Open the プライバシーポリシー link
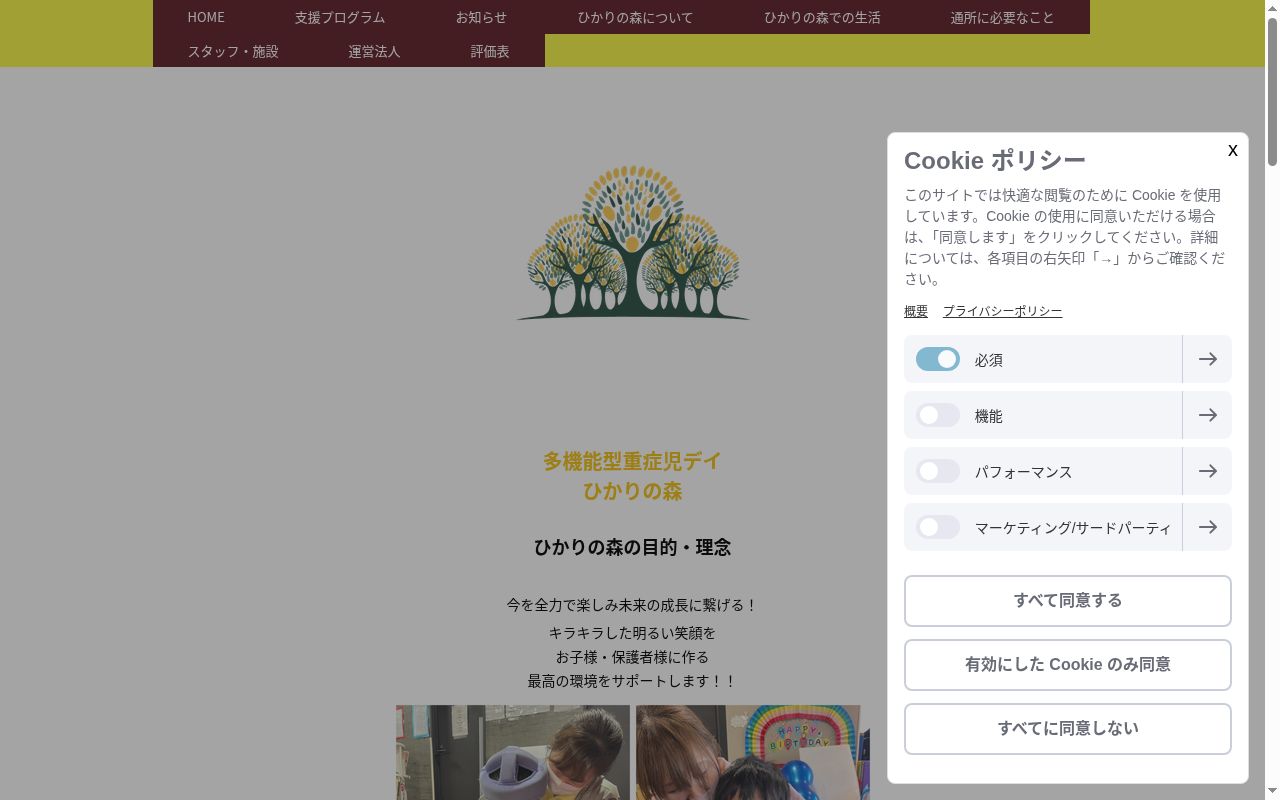This screenshot has height=800, width=1280. pos(1002,311)
